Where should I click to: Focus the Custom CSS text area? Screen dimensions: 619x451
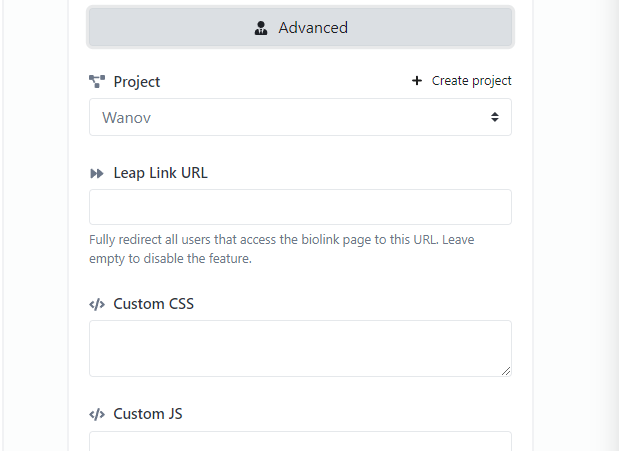coord(300,347)
